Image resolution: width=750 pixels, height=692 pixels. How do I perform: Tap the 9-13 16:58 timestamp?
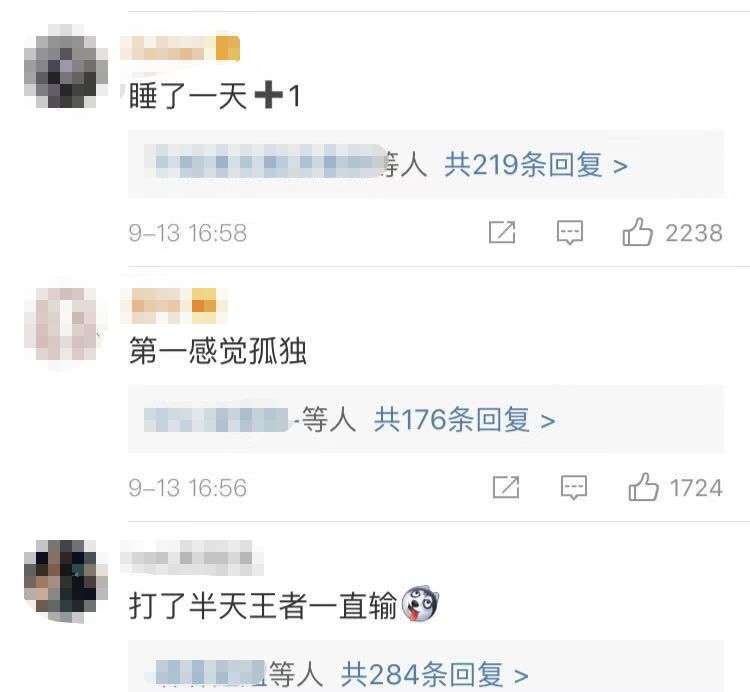(188, 233)
